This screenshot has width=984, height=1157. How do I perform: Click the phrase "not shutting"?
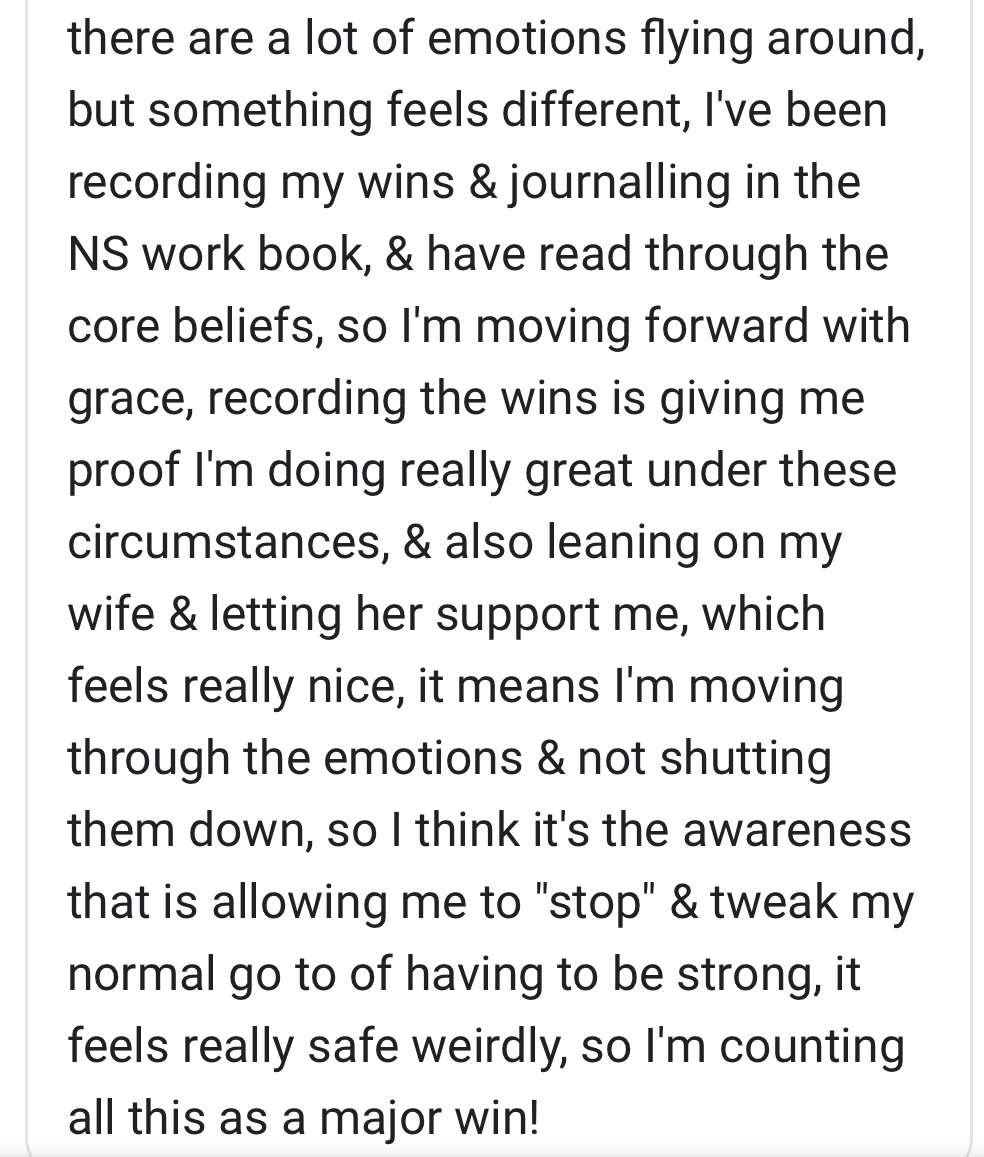pyautogui.click(x=704, y=760)
